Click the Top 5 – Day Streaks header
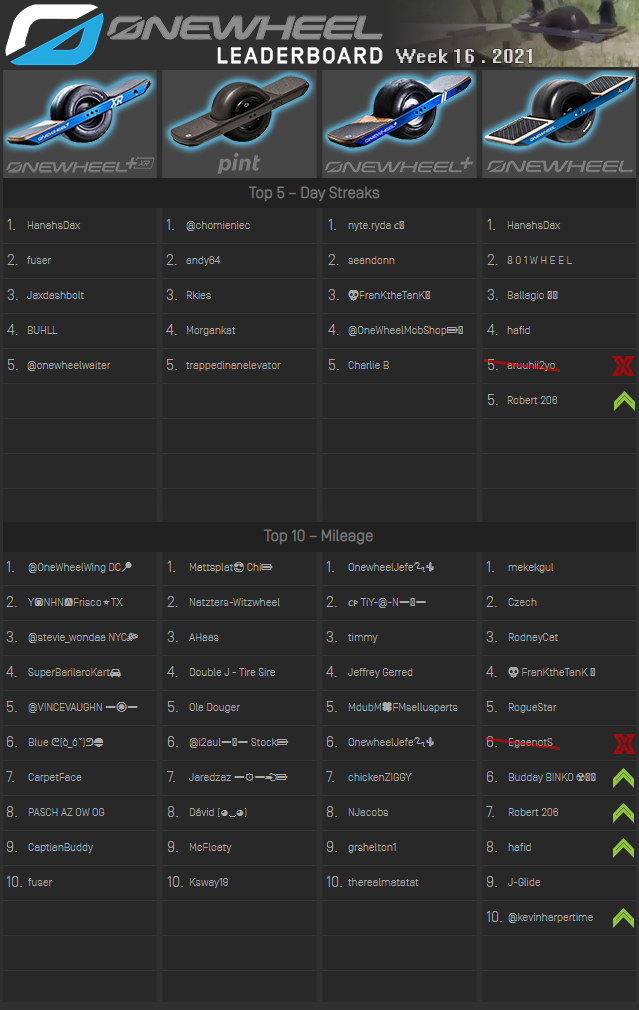 coord(314,193)
